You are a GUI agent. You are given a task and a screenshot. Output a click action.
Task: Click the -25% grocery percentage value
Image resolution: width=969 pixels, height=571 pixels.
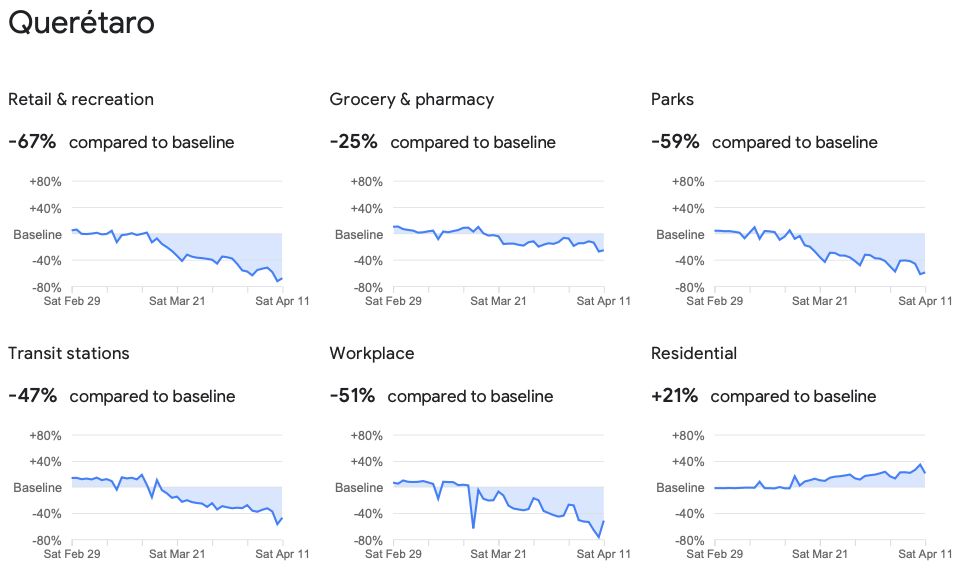(x=353, y=142)
